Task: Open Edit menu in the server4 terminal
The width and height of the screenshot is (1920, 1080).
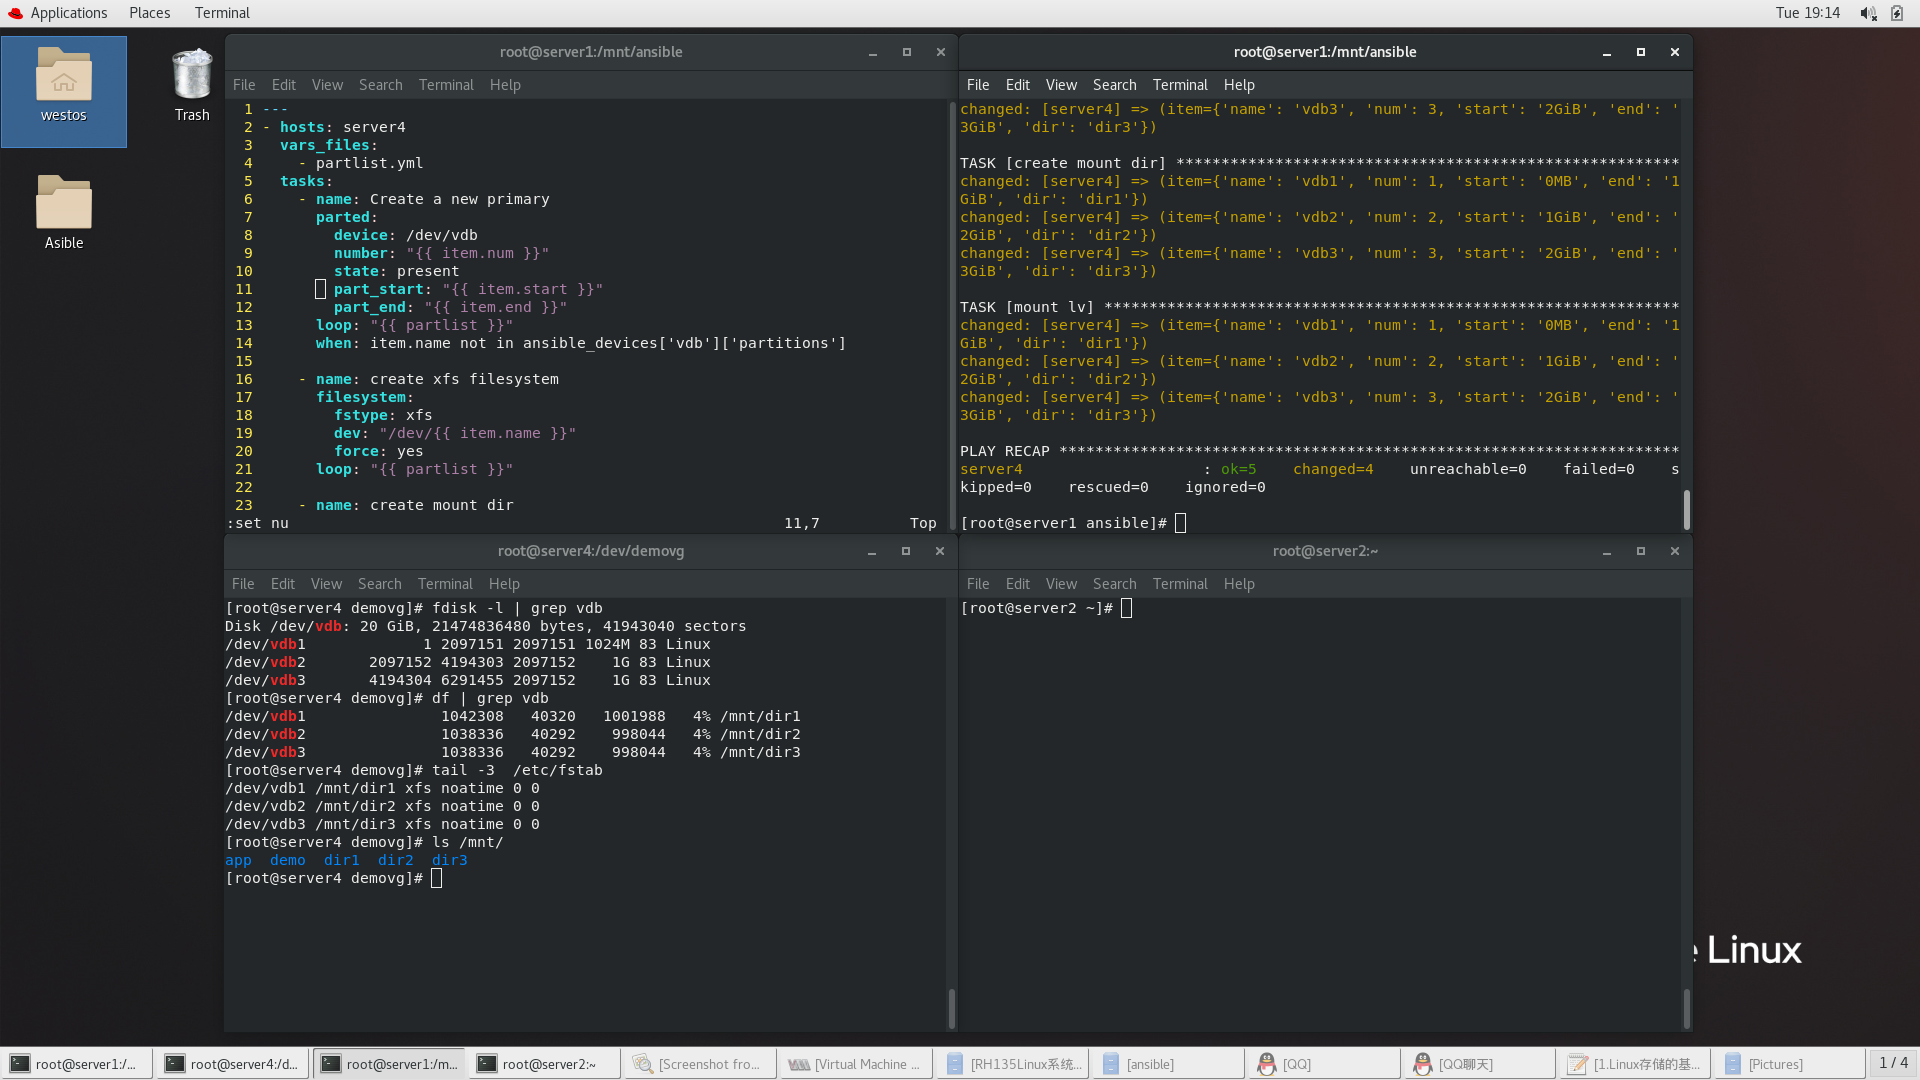Action: point(282,584)
